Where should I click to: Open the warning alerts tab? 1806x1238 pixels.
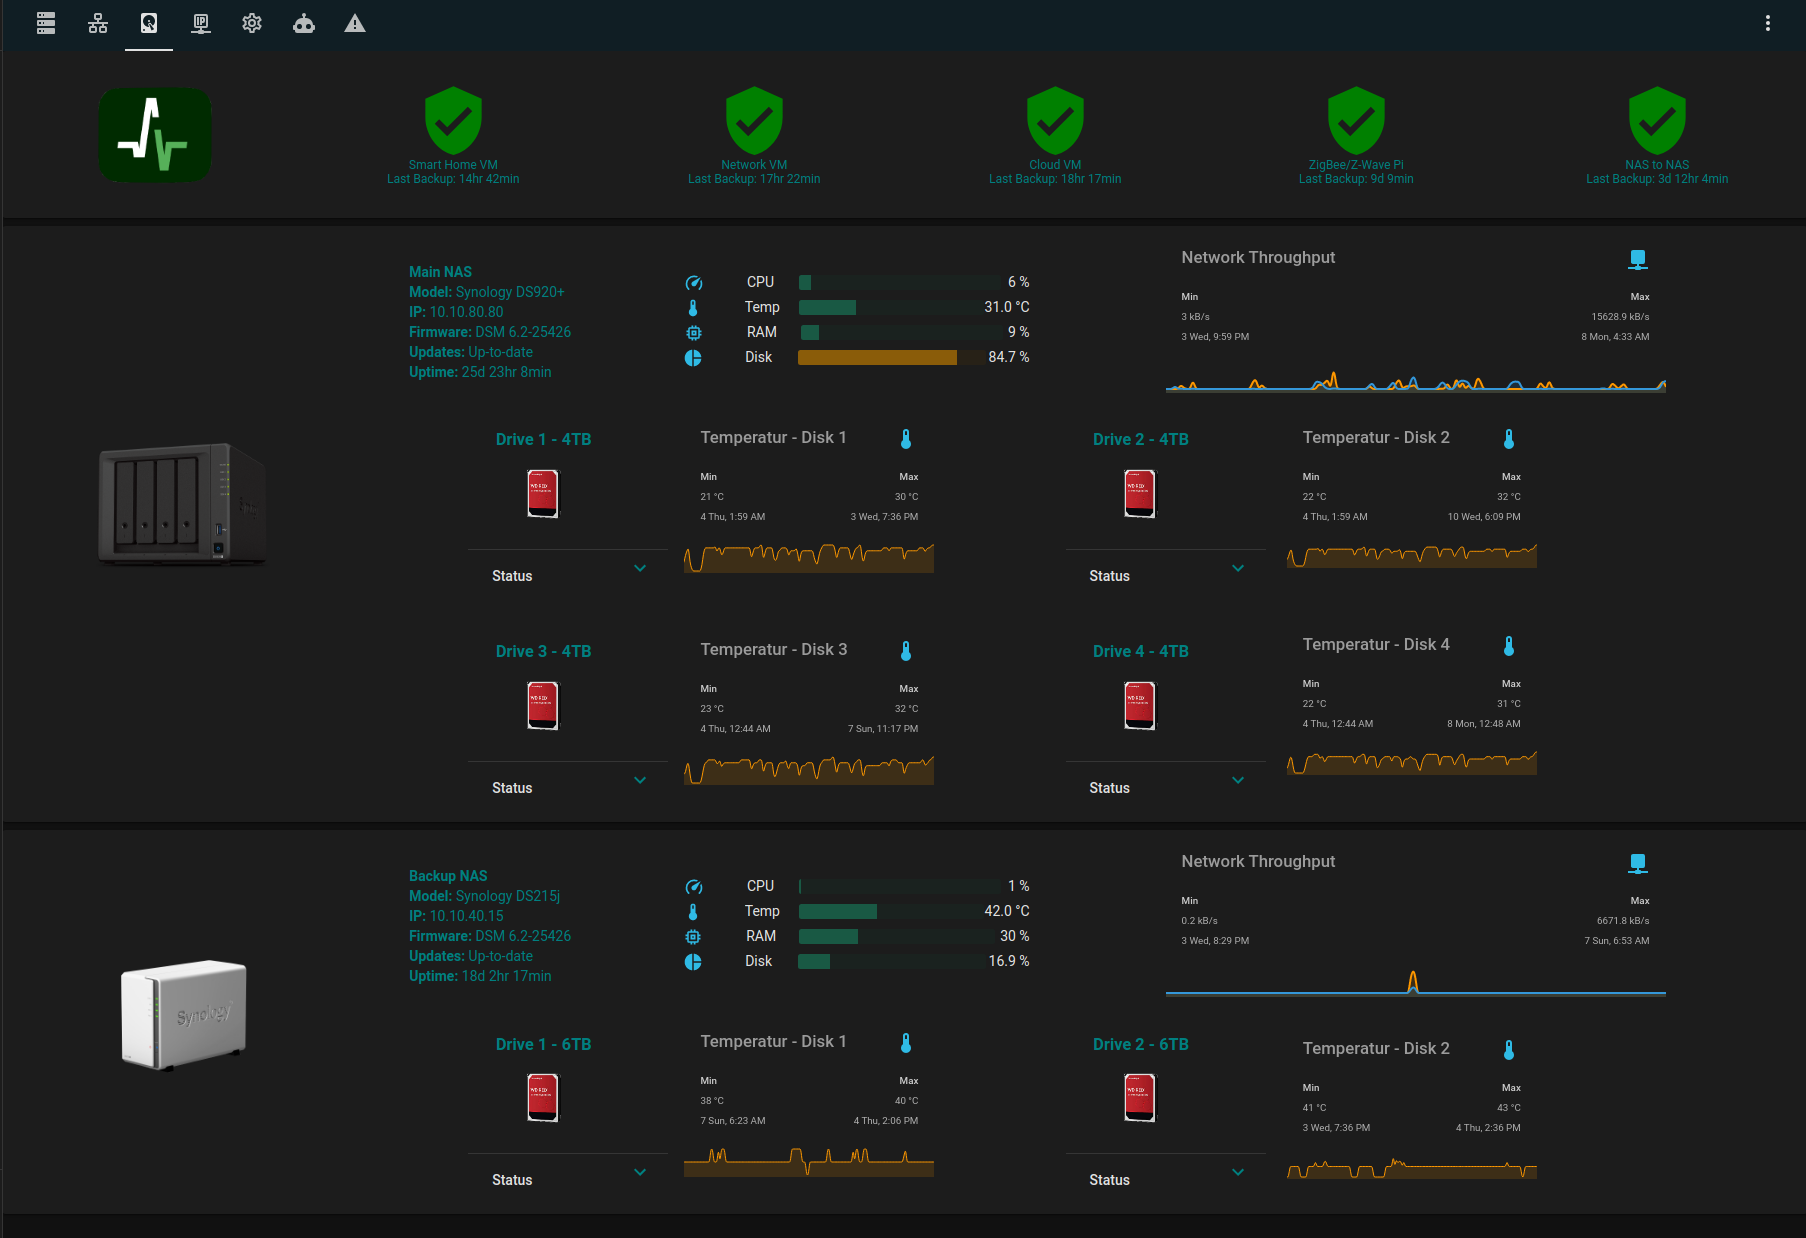pos(355,23)
